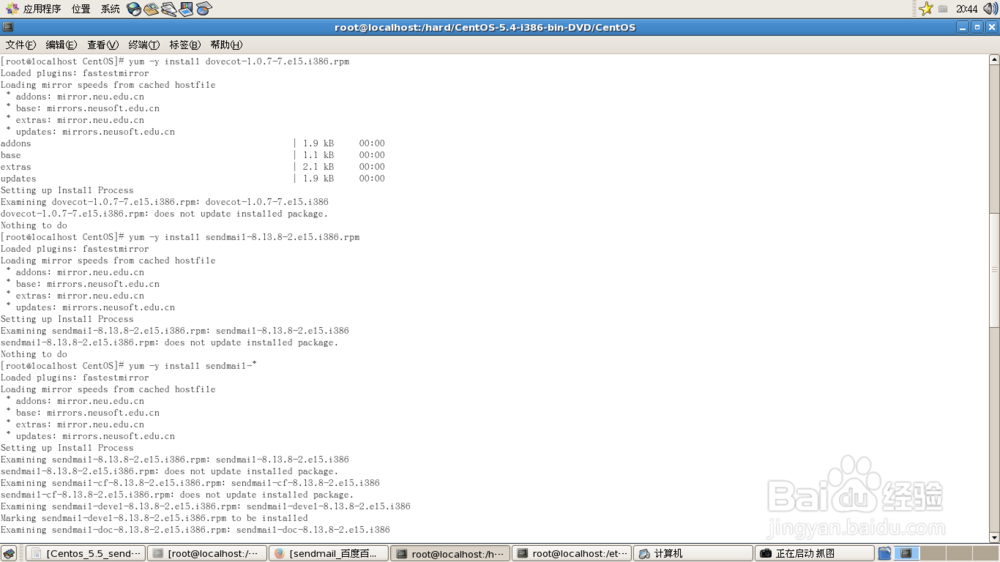Click the gray tray icon beside the star

click(x=943, y=9)
